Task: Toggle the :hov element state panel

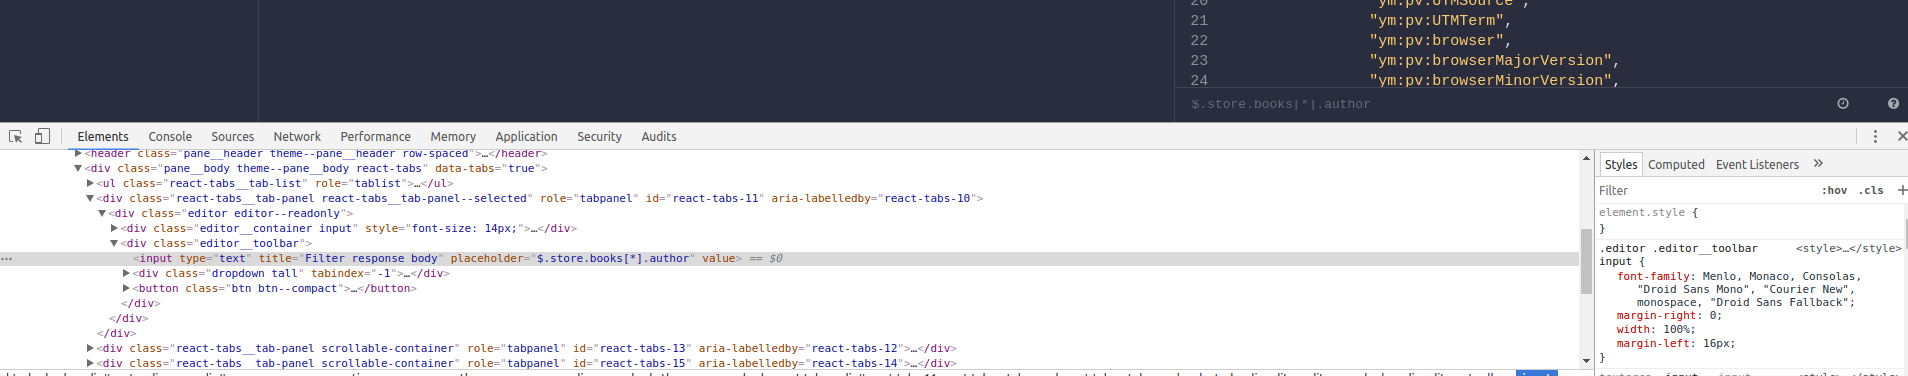Action: coord(1834,190)
